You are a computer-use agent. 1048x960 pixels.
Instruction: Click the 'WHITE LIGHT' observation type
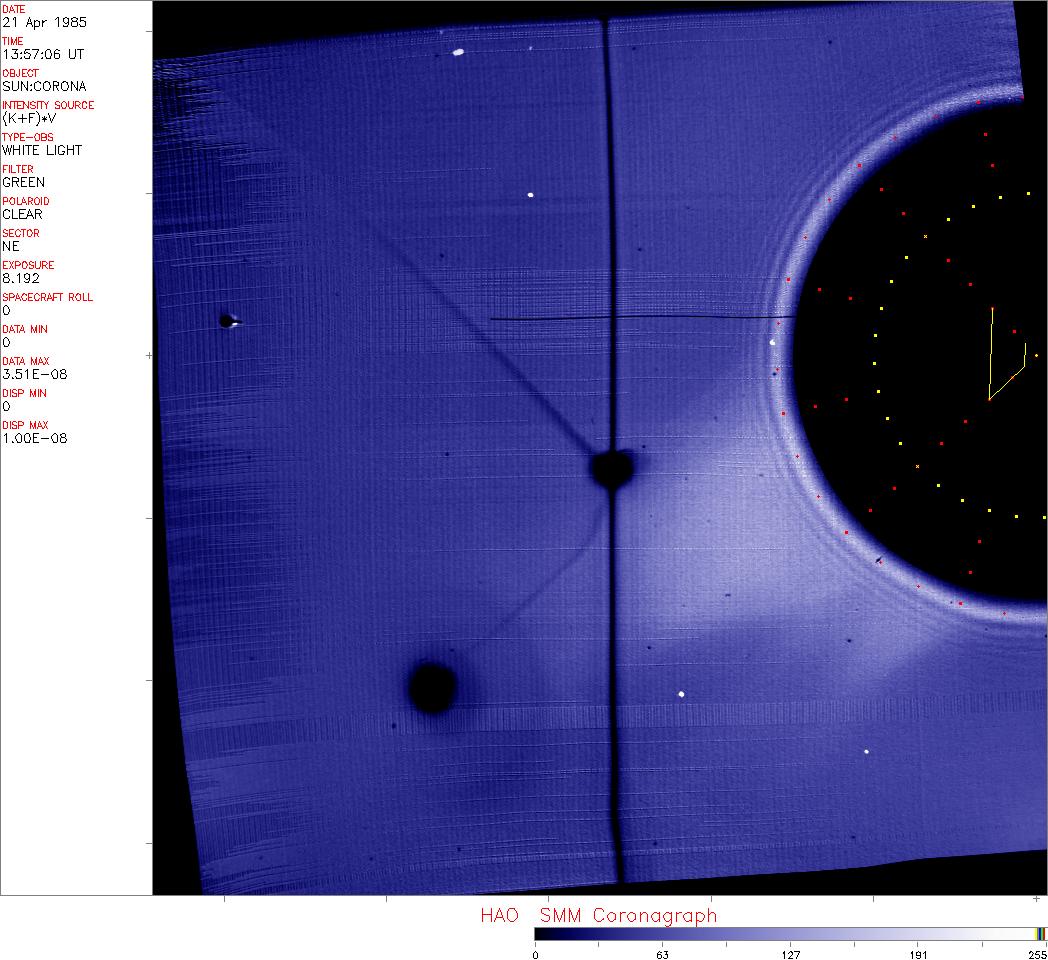point(42,150)
